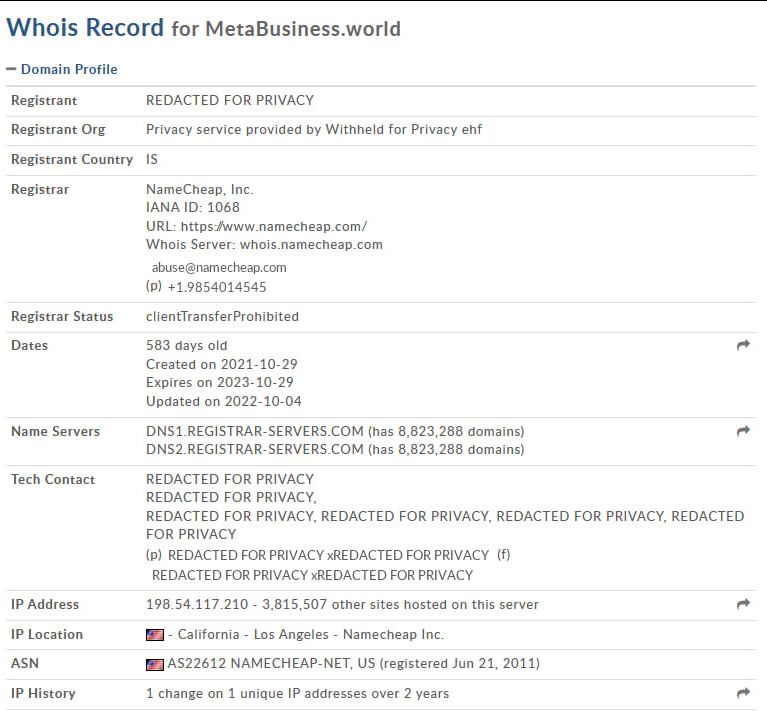The height and width of the screenshot is (711, 767).
Task: Select Created on 2021-10-29 date
Action: tap(222, 364)
